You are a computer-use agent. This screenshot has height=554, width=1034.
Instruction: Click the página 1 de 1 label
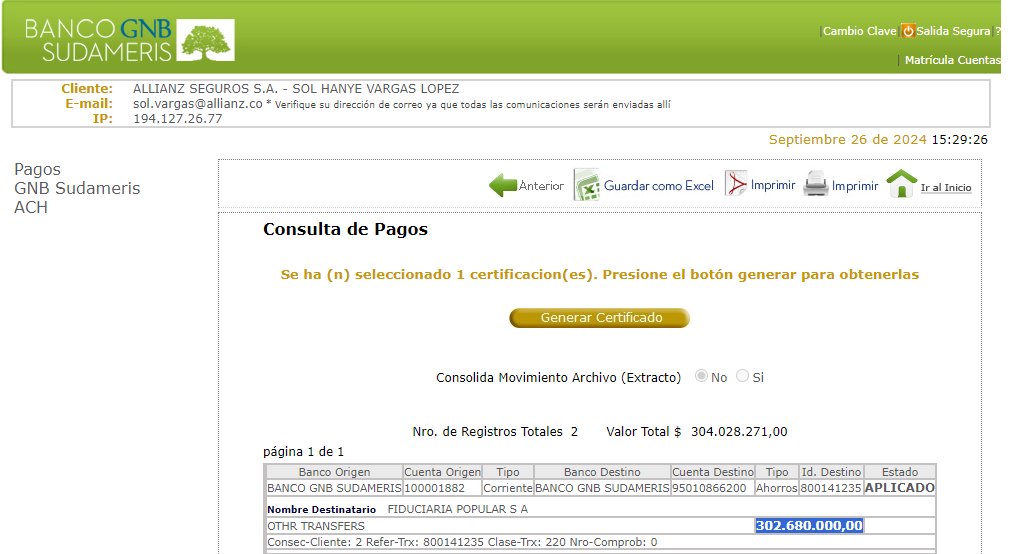tap(303, 452)
